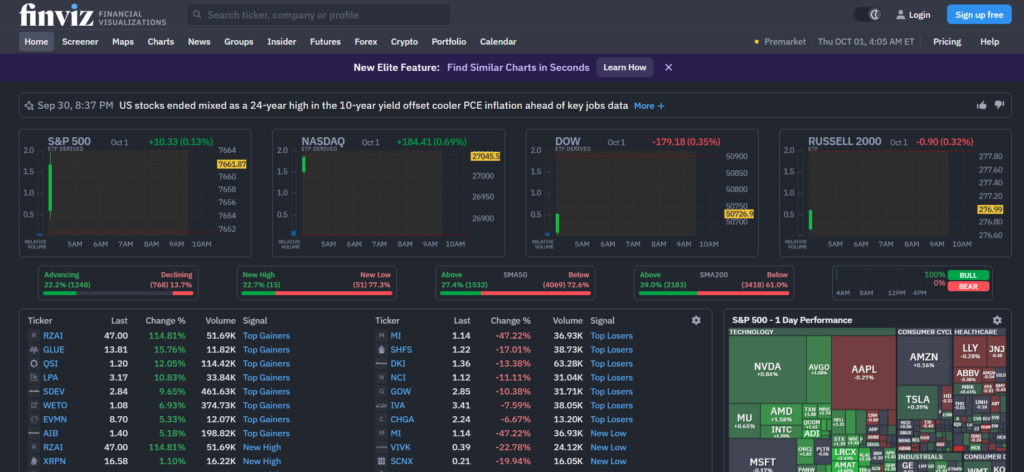
Task: Click the Sign up free button
Action: tap(979, 14)
